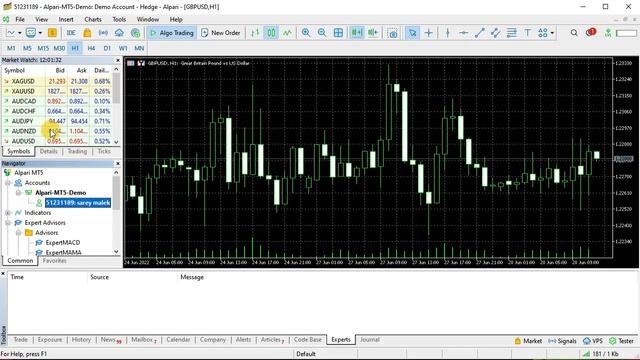Toggle auto scroll chart to end

click(356, 33)
